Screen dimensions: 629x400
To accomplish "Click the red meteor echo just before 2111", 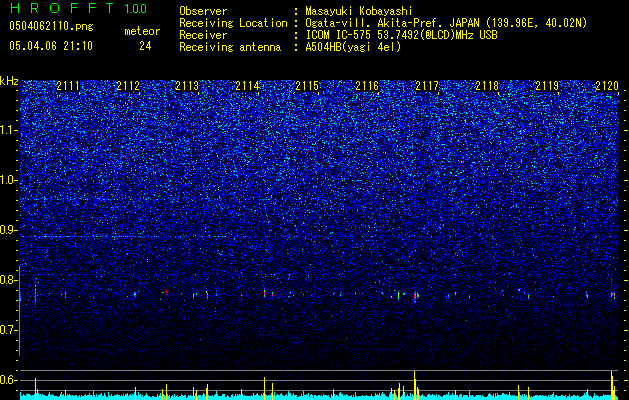I will coord(35,296).
